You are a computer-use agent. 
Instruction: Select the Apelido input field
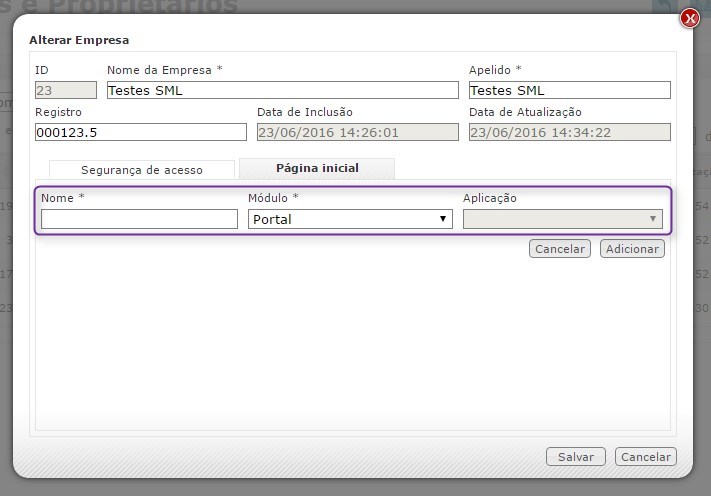pyautogui.click(x=569, y=90)
